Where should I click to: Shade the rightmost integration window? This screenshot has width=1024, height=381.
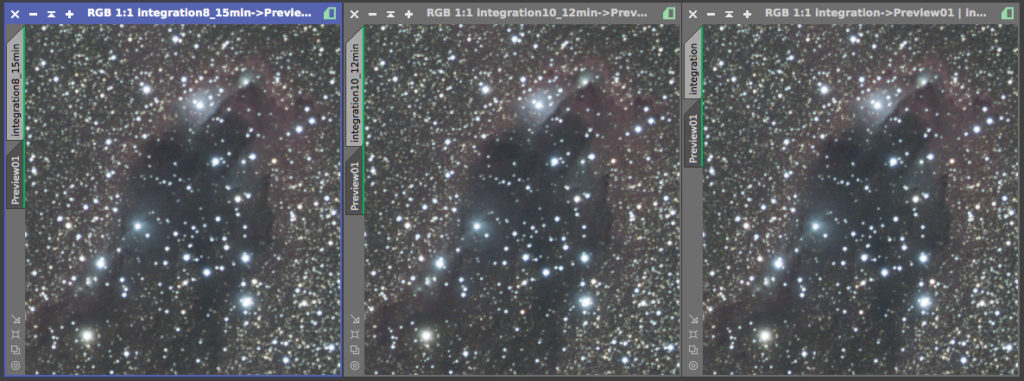pyautogui.click(x=729, y=14)
